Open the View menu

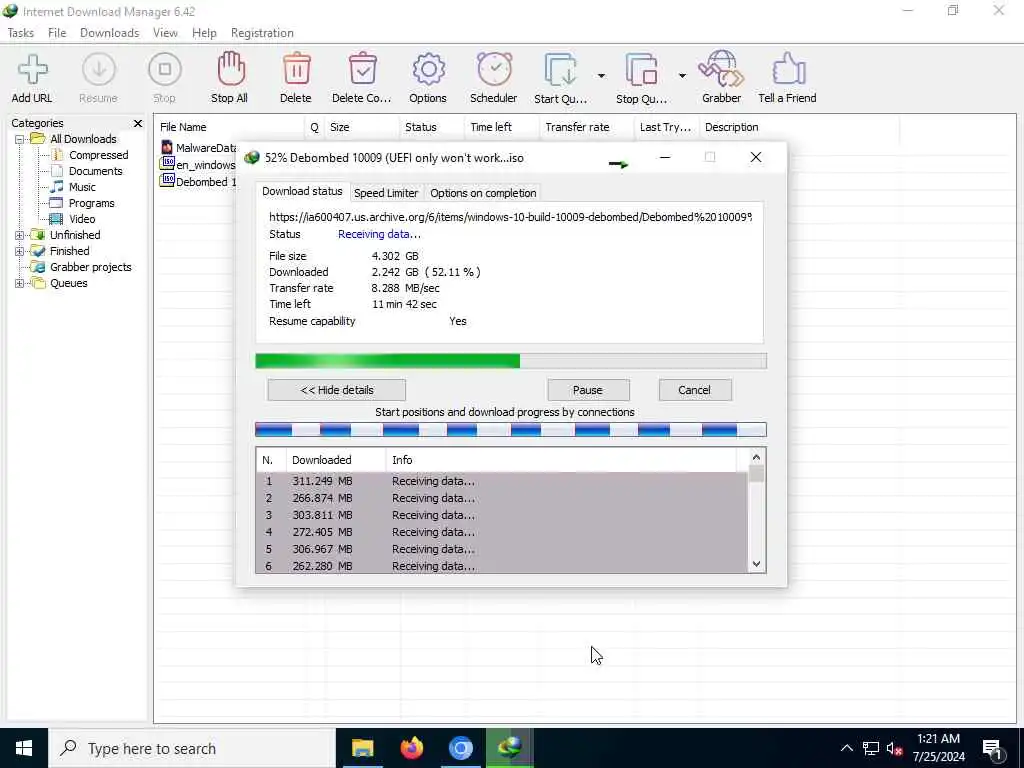click(165, 33)
